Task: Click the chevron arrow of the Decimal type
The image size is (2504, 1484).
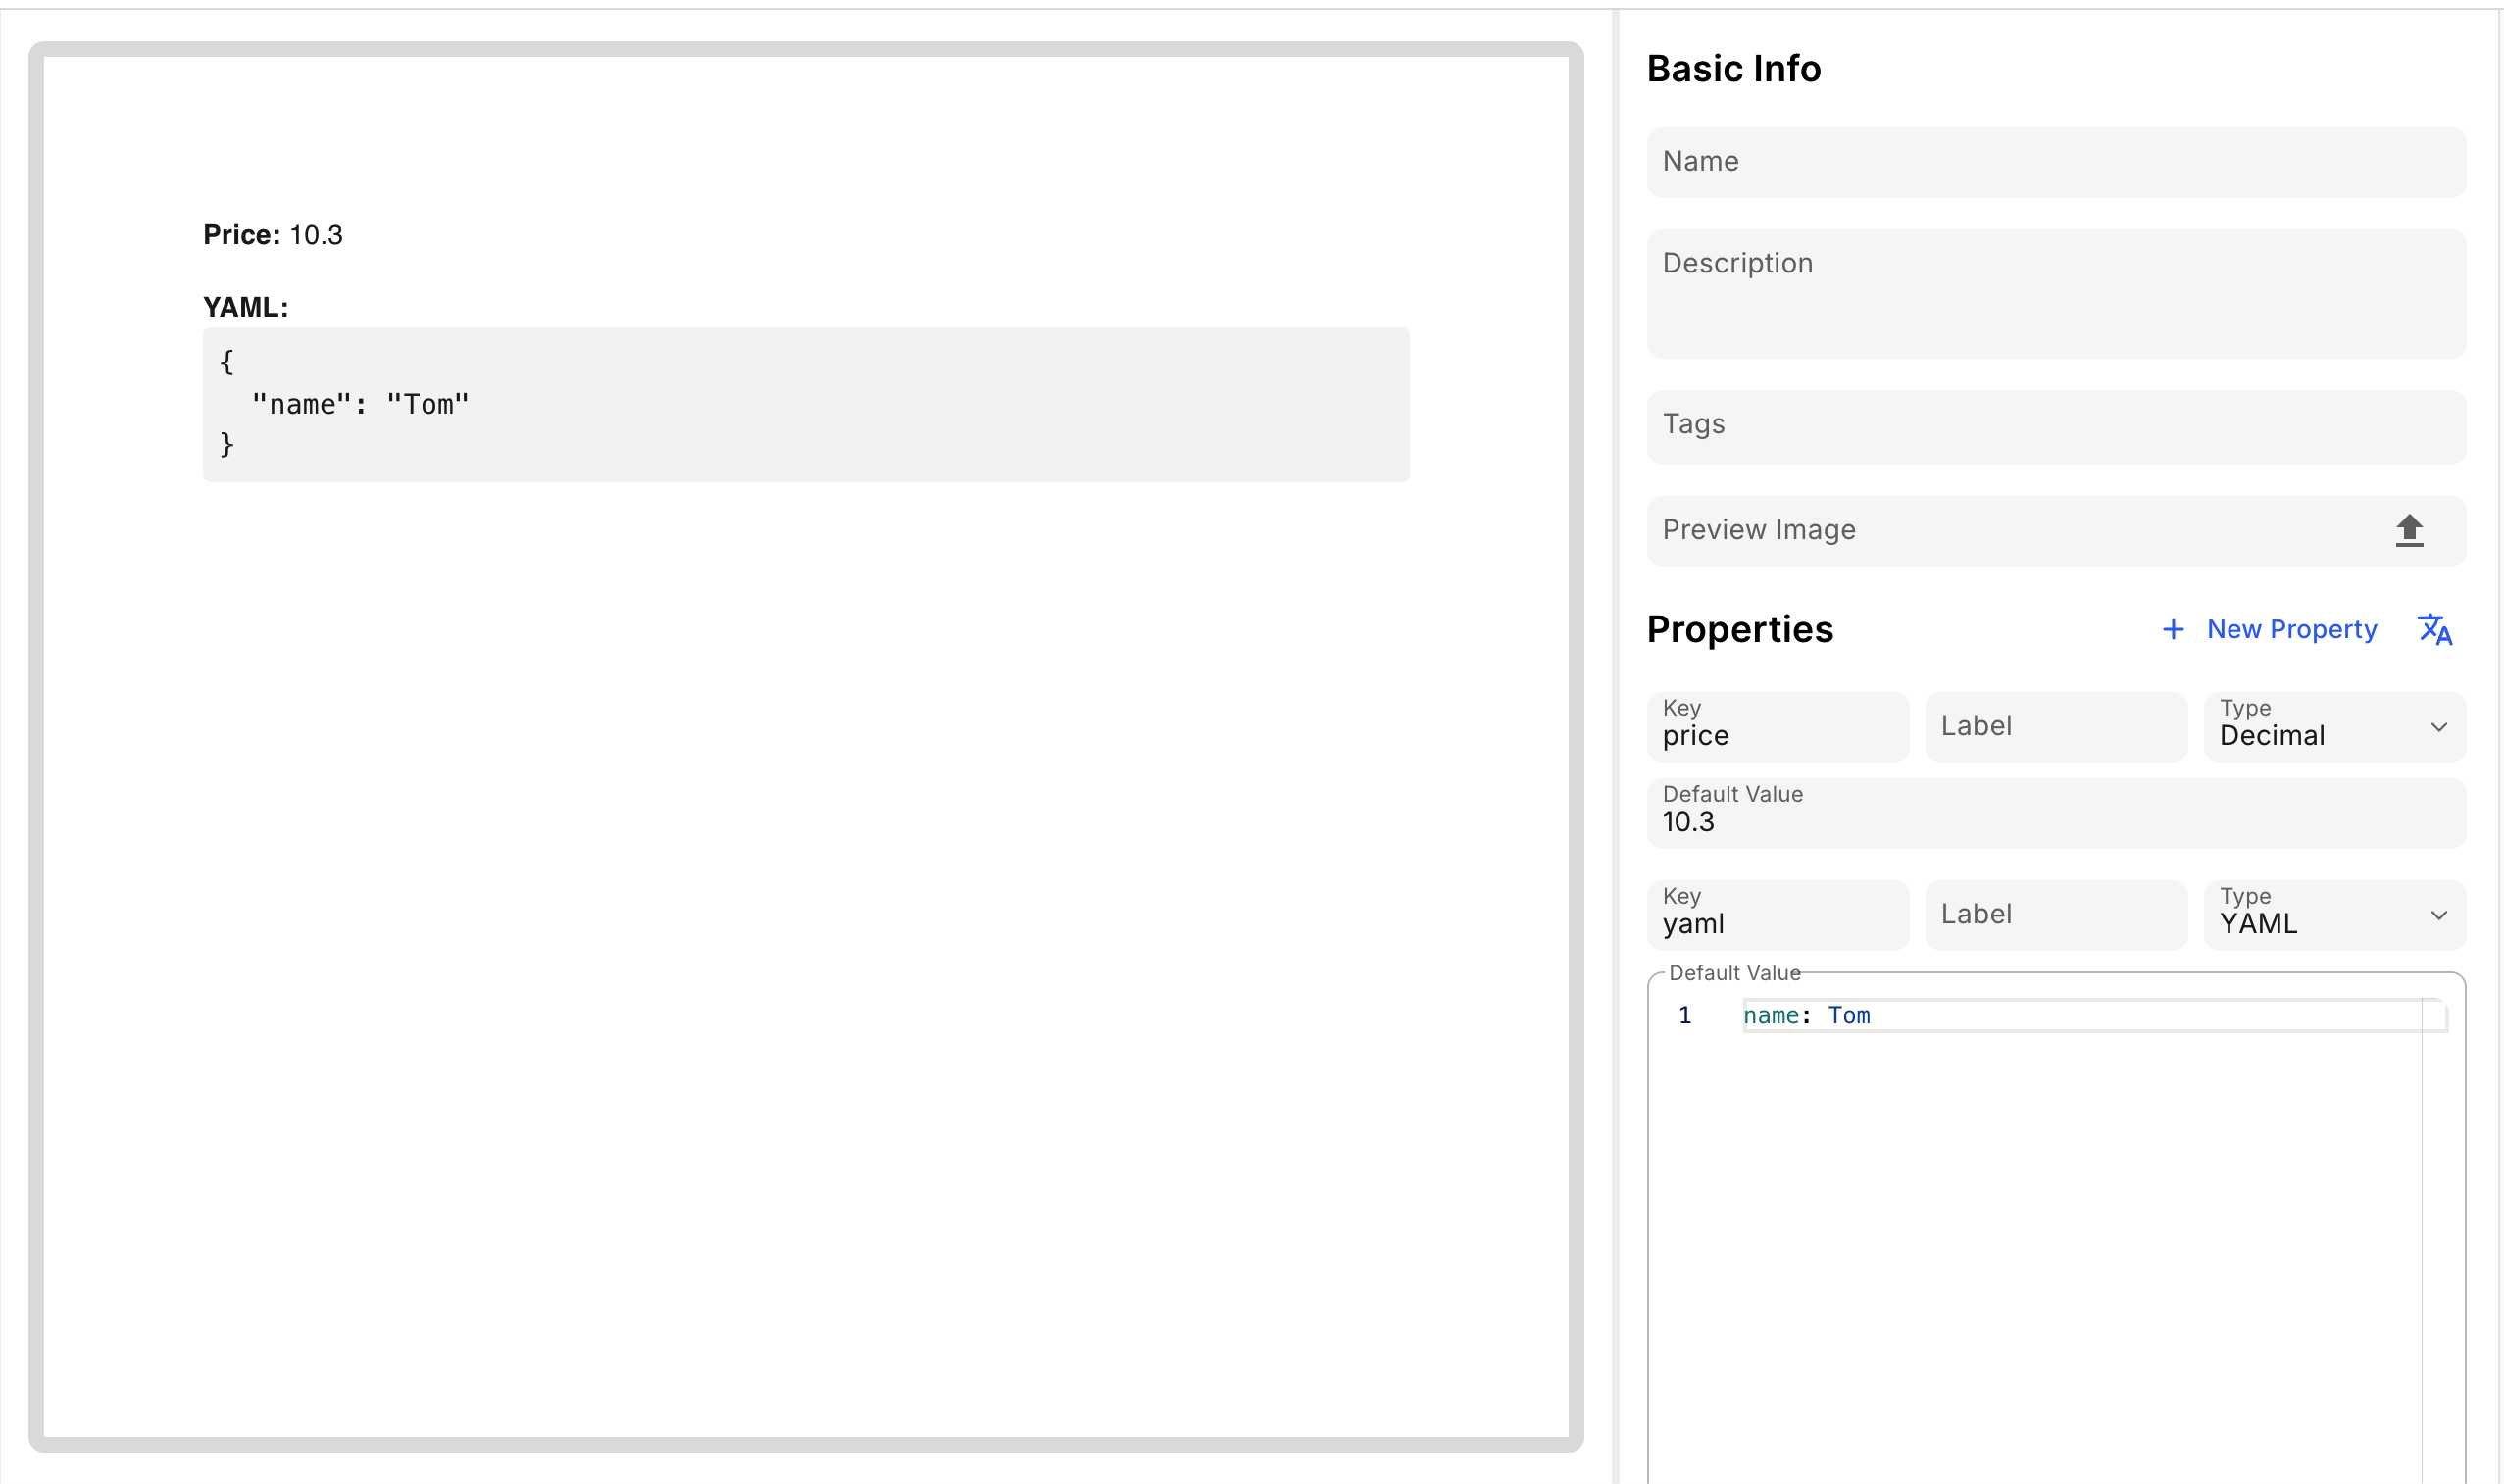Action: pyautogui.click(x=2439, y=727)
